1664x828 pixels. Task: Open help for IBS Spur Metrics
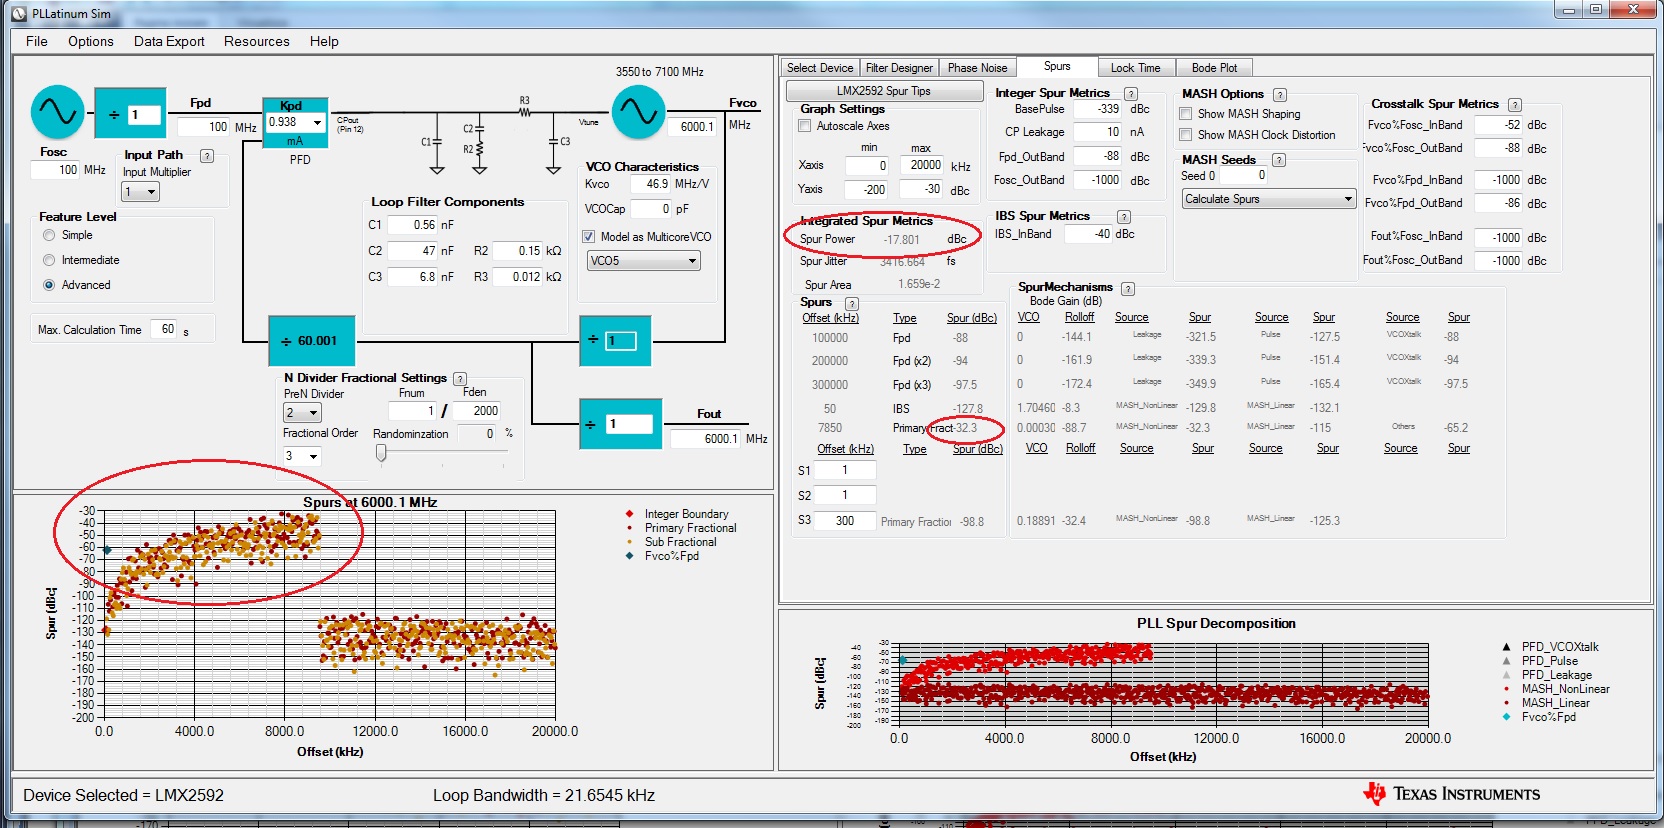(1124, 217)
